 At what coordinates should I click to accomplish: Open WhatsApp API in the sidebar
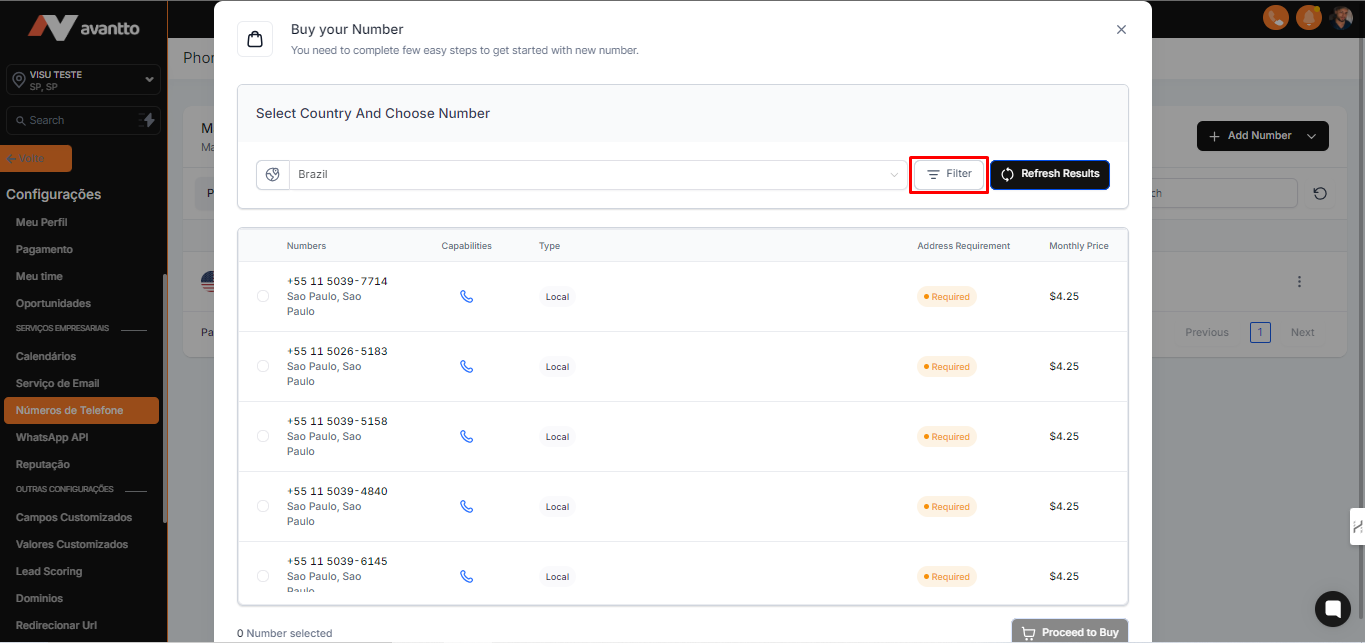(x=52, y=438)
